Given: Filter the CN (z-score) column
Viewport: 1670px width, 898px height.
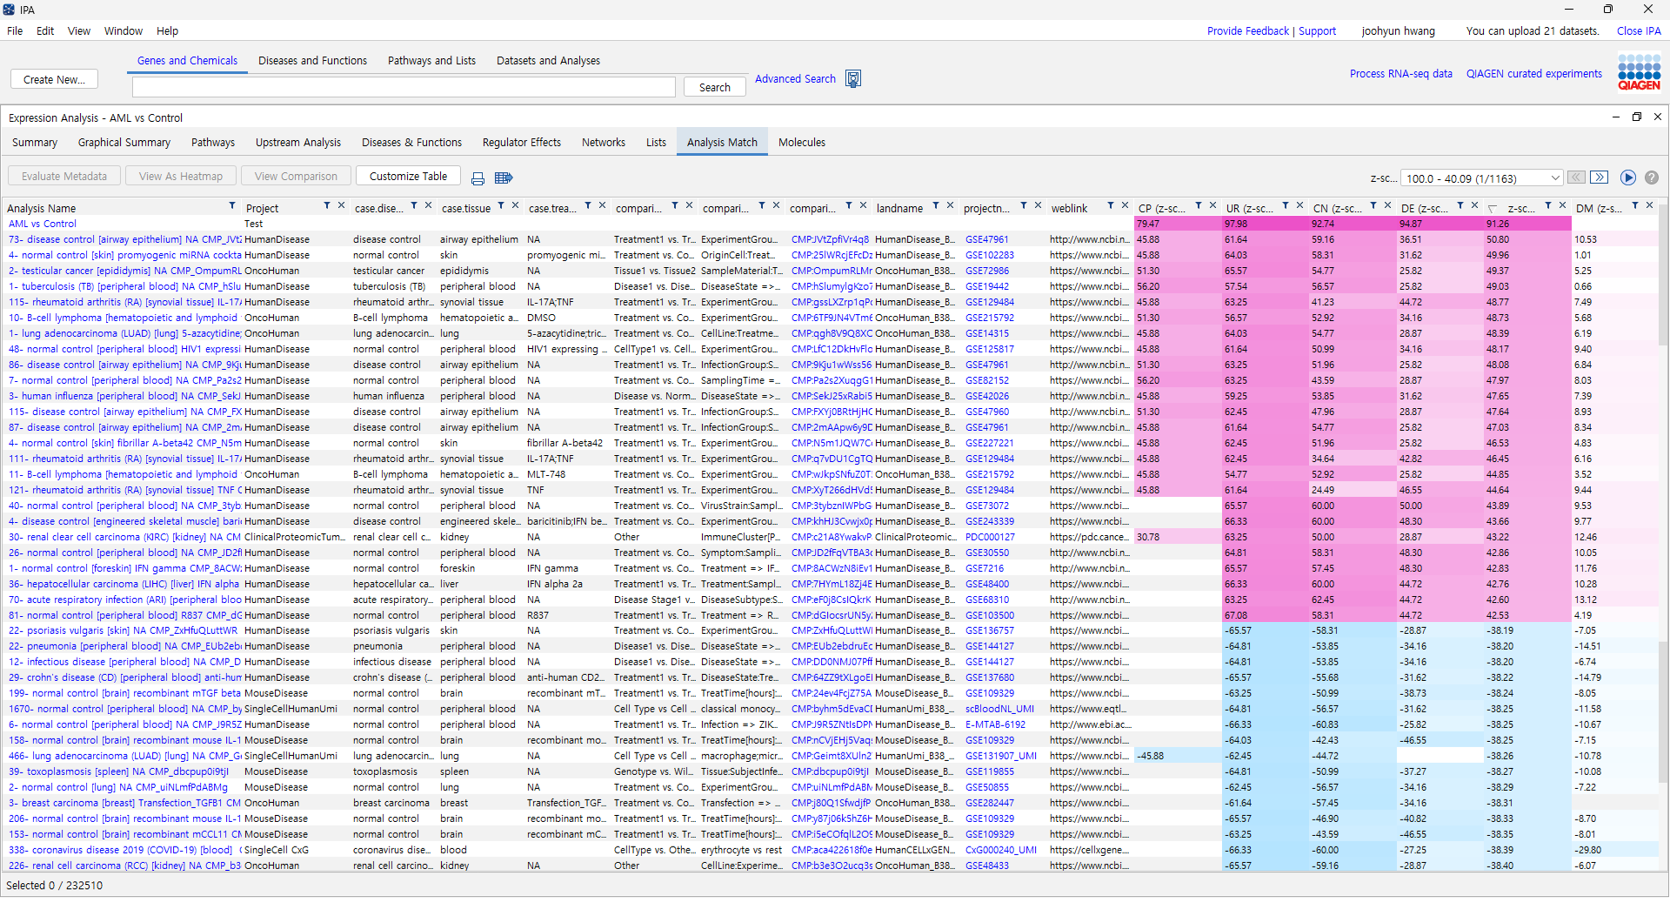Looking at the screenshot, I should [x=1372, y=206].
